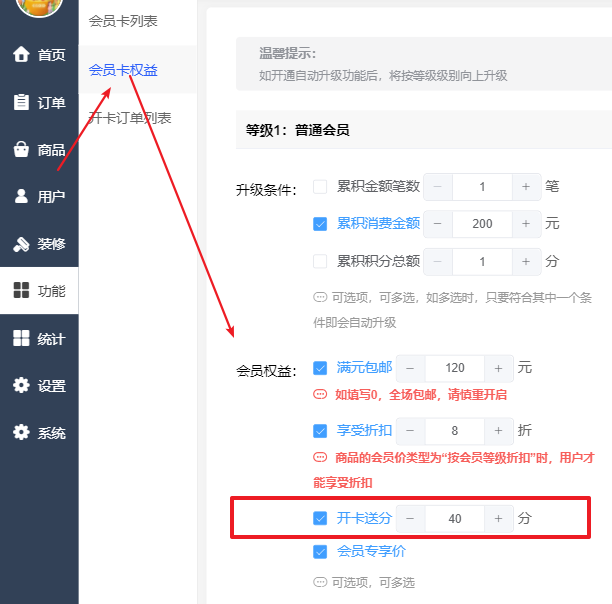Click the 满元包邮 input showing 120

[x=455, y=368]
